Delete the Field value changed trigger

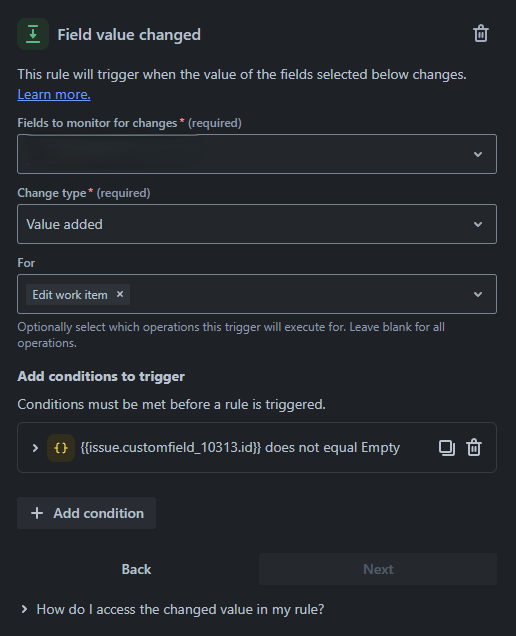click(x=481, y=34)
